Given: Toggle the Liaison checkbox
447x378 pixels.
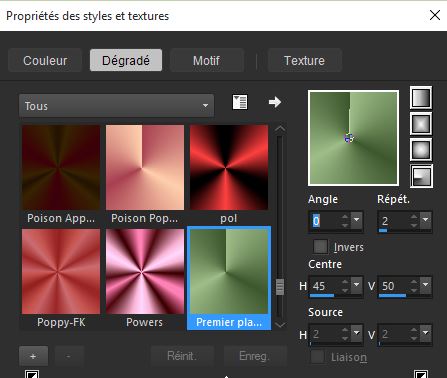Looking at the screenshot, I should [317, 357].
